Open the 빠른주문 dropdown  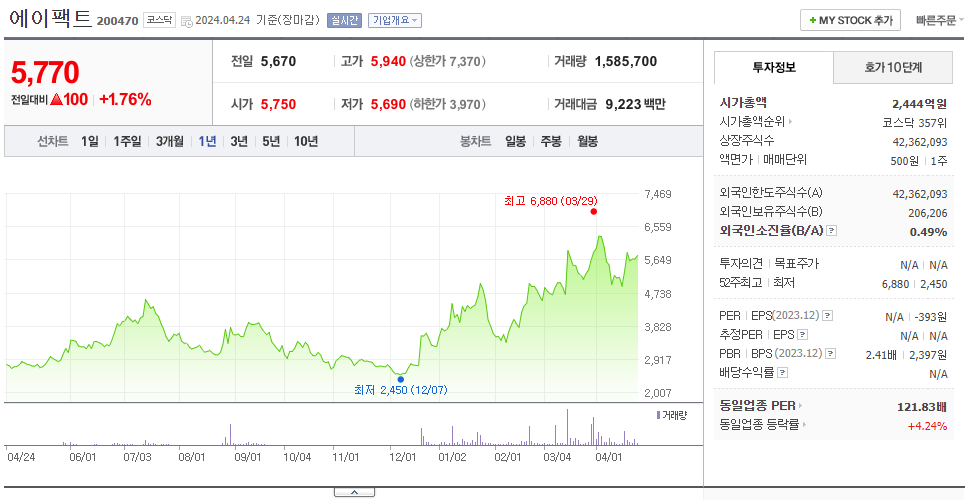point(940,20)
